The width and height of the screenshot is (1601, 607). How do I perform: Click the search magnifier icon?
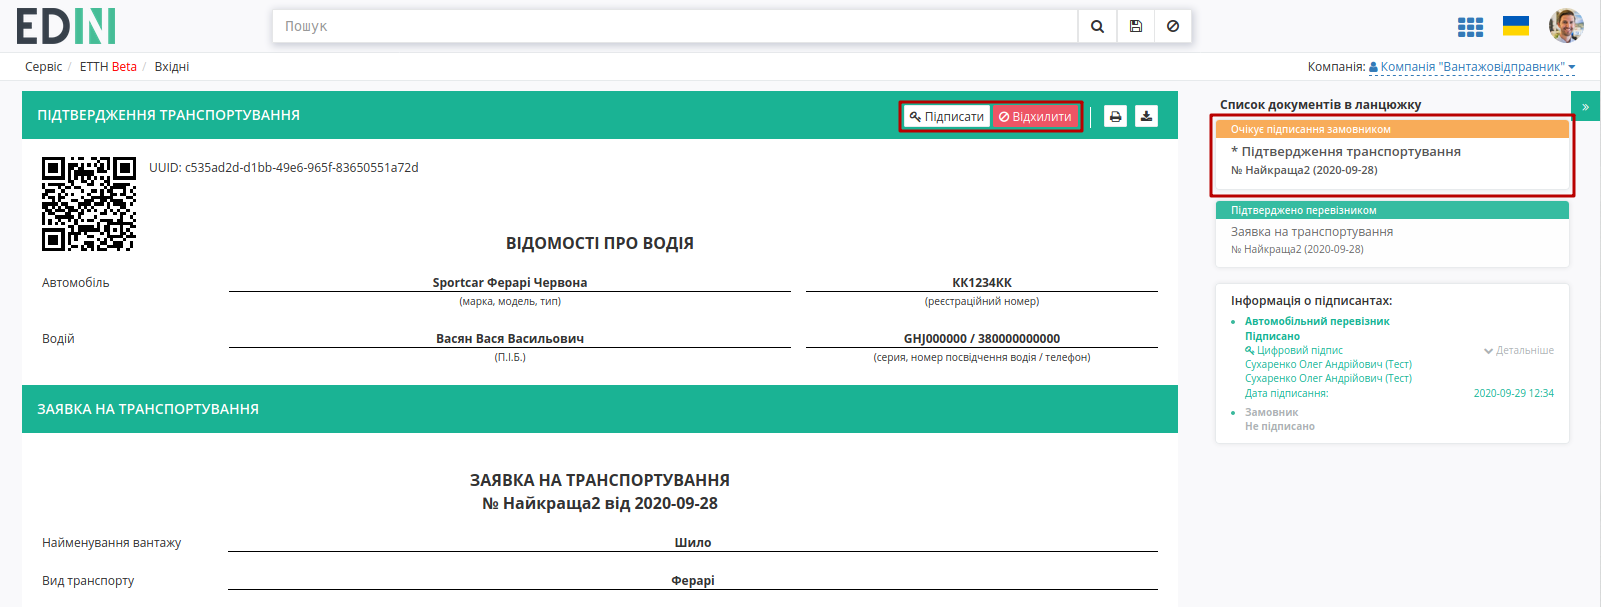click(1097, 26)
